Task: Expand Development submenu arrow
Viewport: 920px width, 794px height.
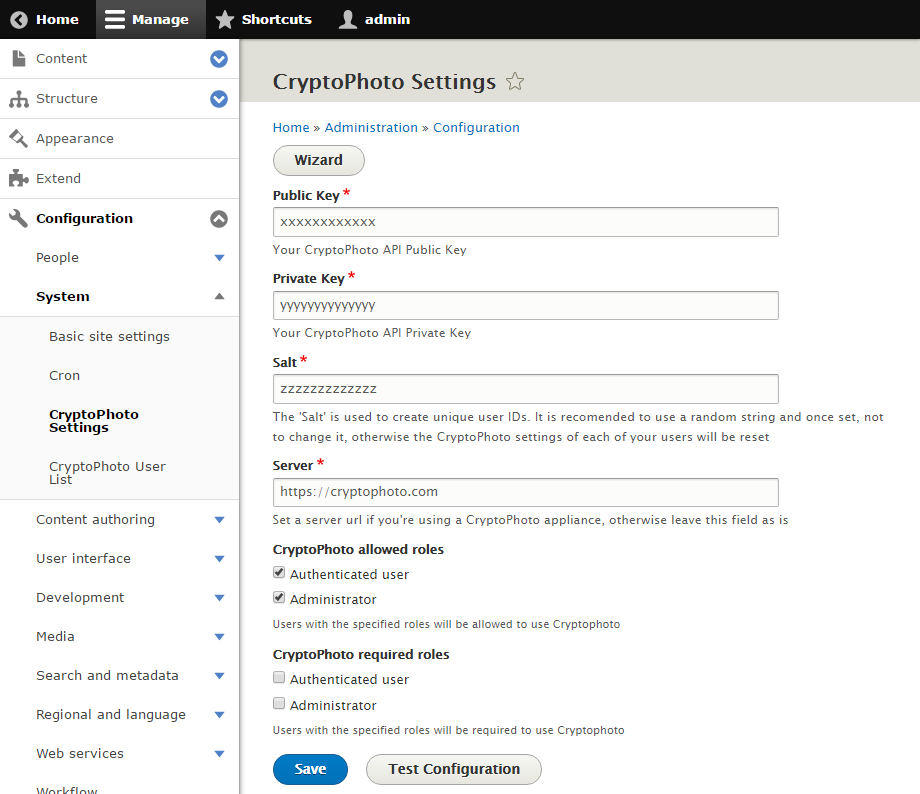Action: 219,598
